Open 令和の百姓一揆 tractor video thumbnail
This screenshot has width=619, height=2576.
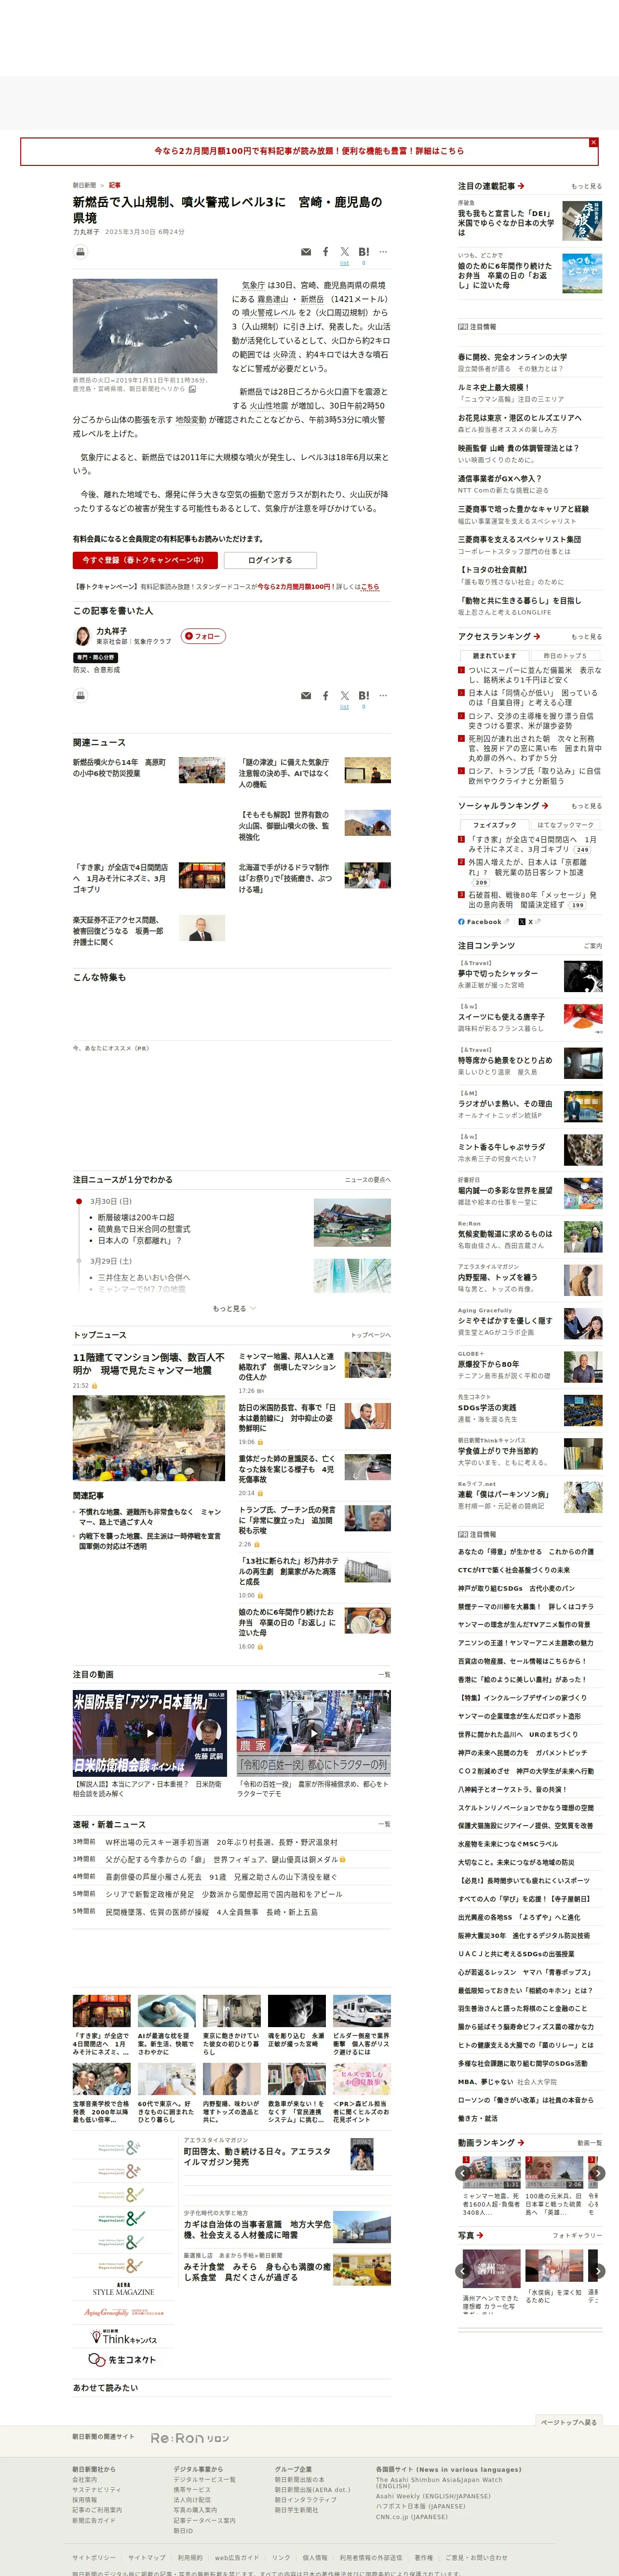[313, 1733]
